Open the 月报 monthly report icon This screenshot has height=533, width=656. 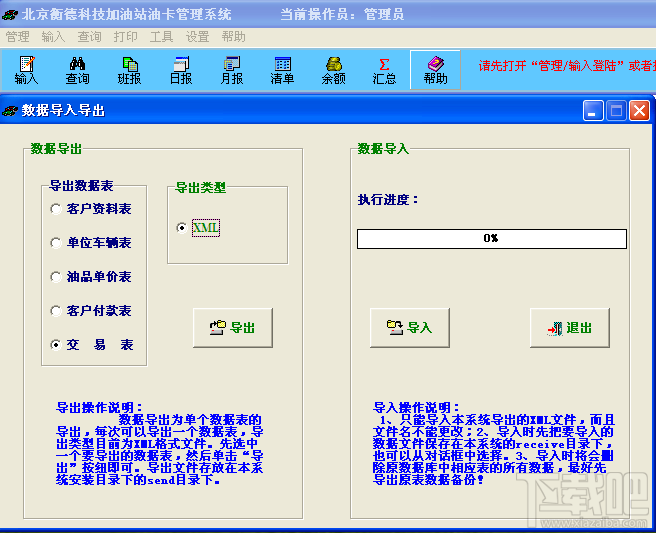pyautogui.click(x=232, y=70)
